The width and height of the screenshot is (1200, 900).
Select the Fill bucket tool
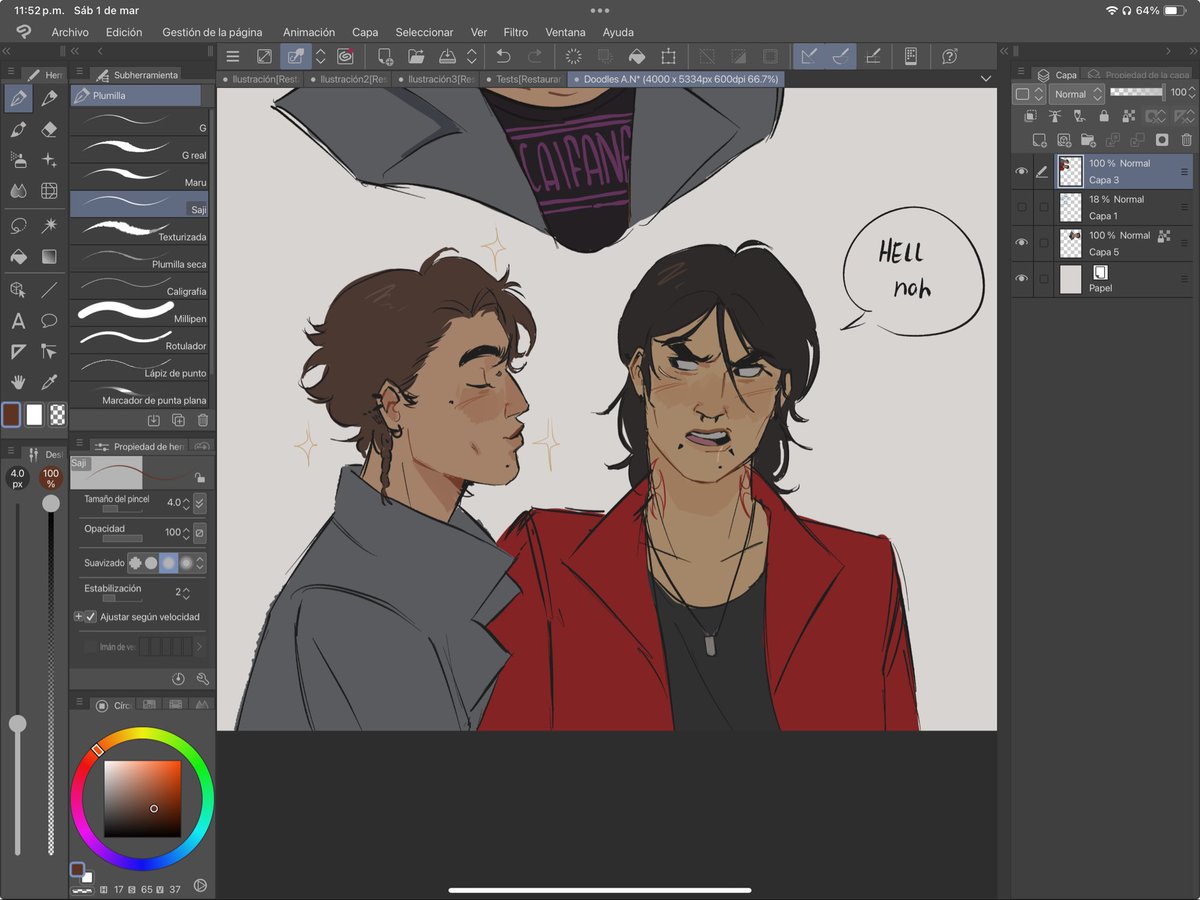18,257
